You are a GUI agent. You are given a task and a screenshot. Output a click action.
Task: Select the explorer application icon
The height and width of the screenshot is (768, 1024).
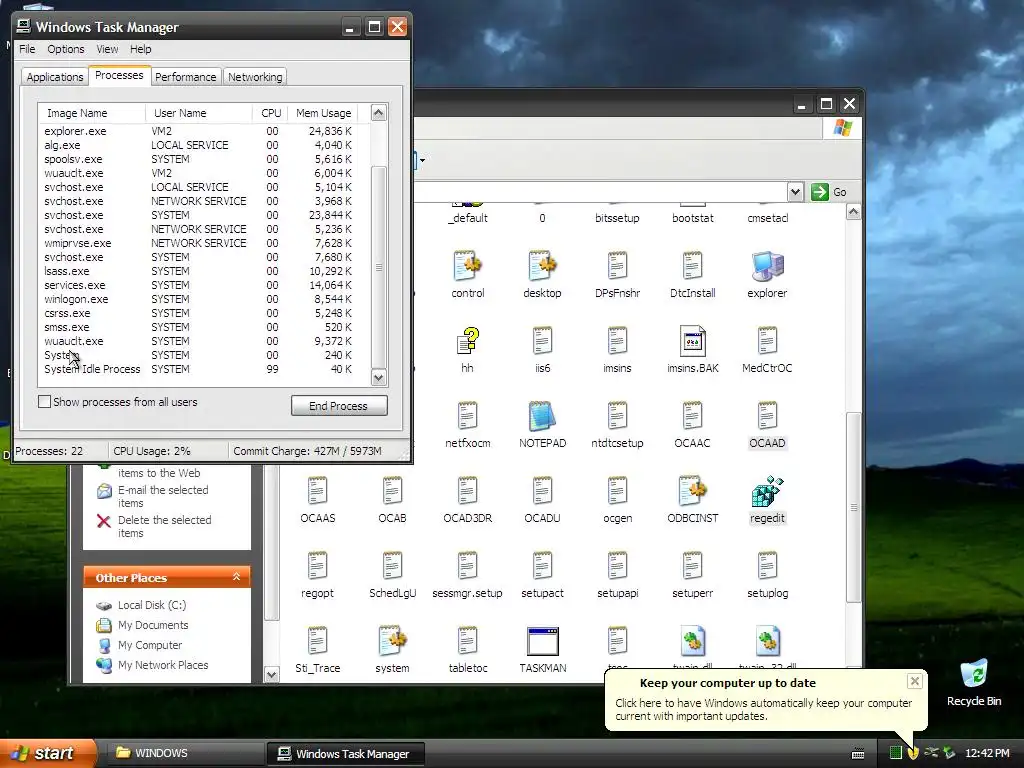point(767,266)
